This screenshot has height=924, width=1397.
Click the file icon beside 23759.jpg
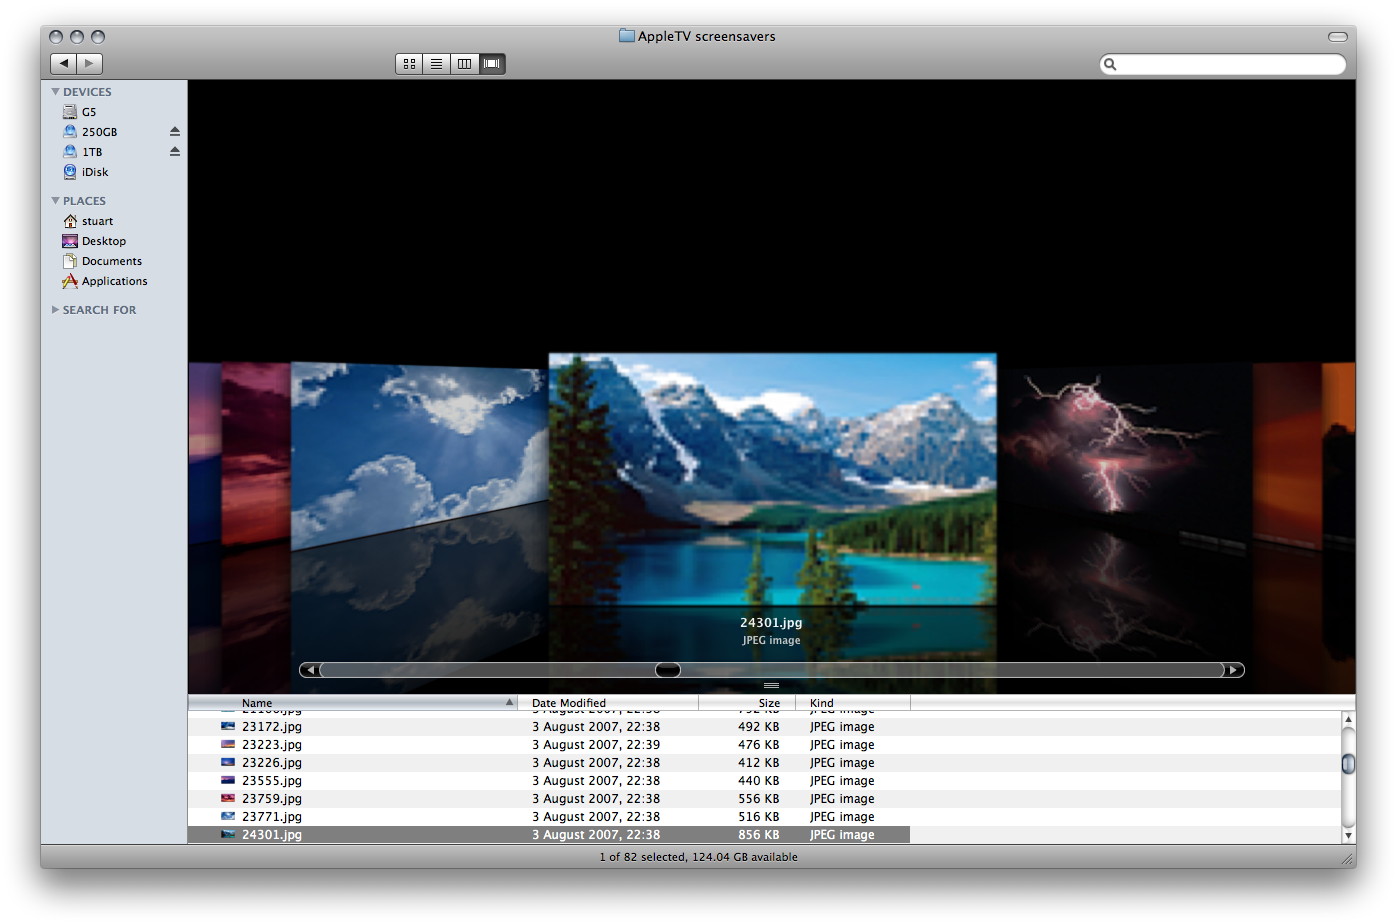[x=228, y=799]
